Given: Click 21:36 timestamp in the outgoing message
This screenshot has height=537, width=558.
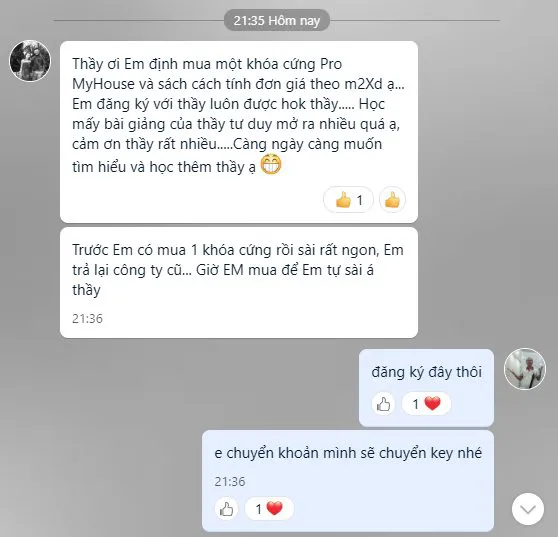Looking at the screenshot, I should (230, 481).
